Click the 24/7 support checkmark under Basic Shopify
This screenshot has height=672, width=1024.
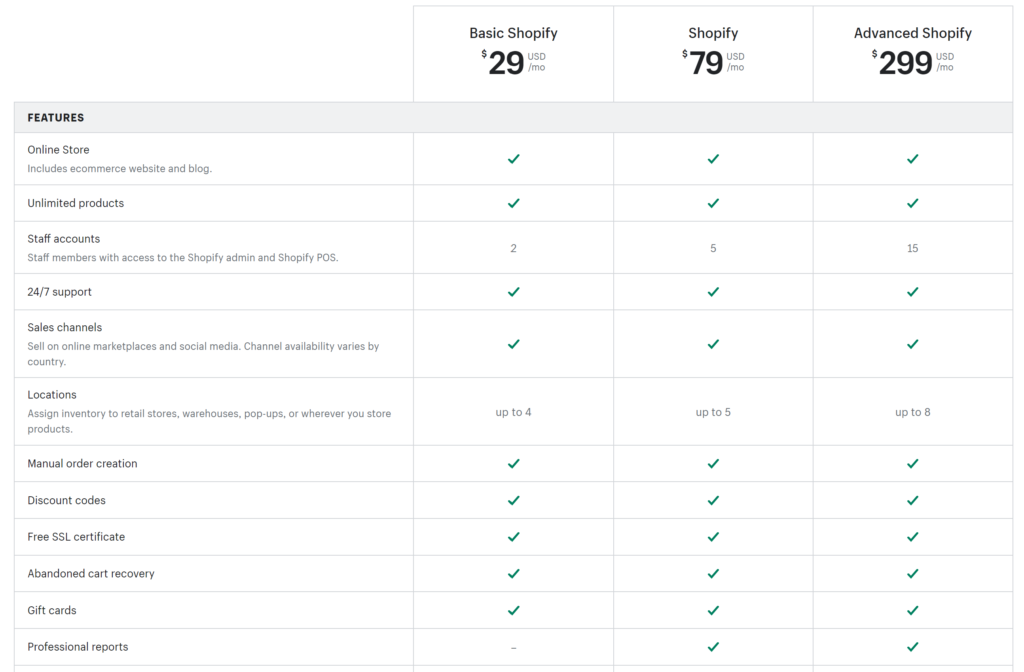click(513, 292)
